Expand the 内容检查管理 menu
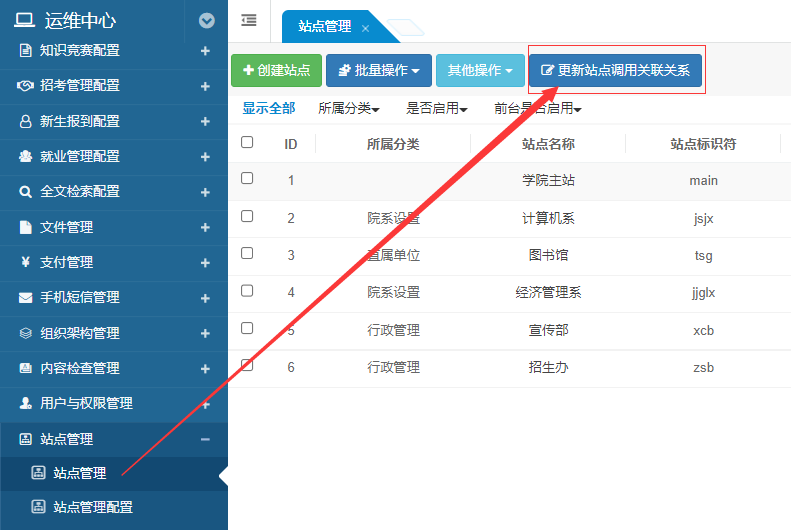 (x=205, y=368)
